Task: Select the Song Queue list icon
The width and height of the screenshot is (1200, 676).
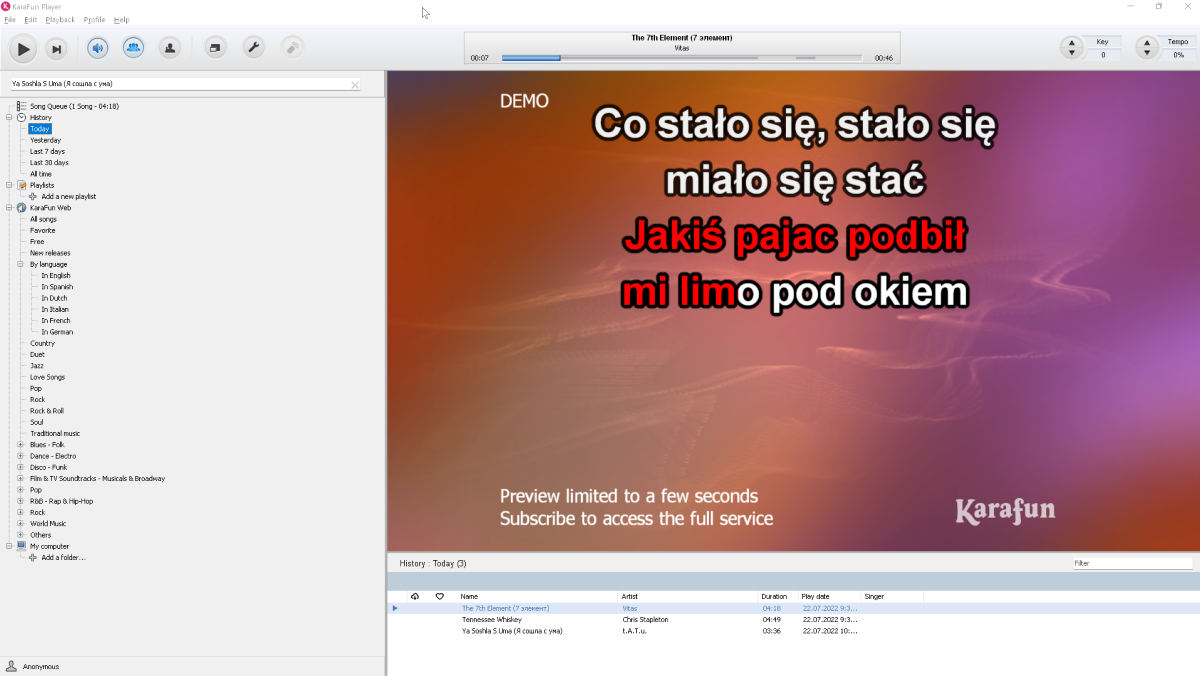Action: tap(22, 106)
